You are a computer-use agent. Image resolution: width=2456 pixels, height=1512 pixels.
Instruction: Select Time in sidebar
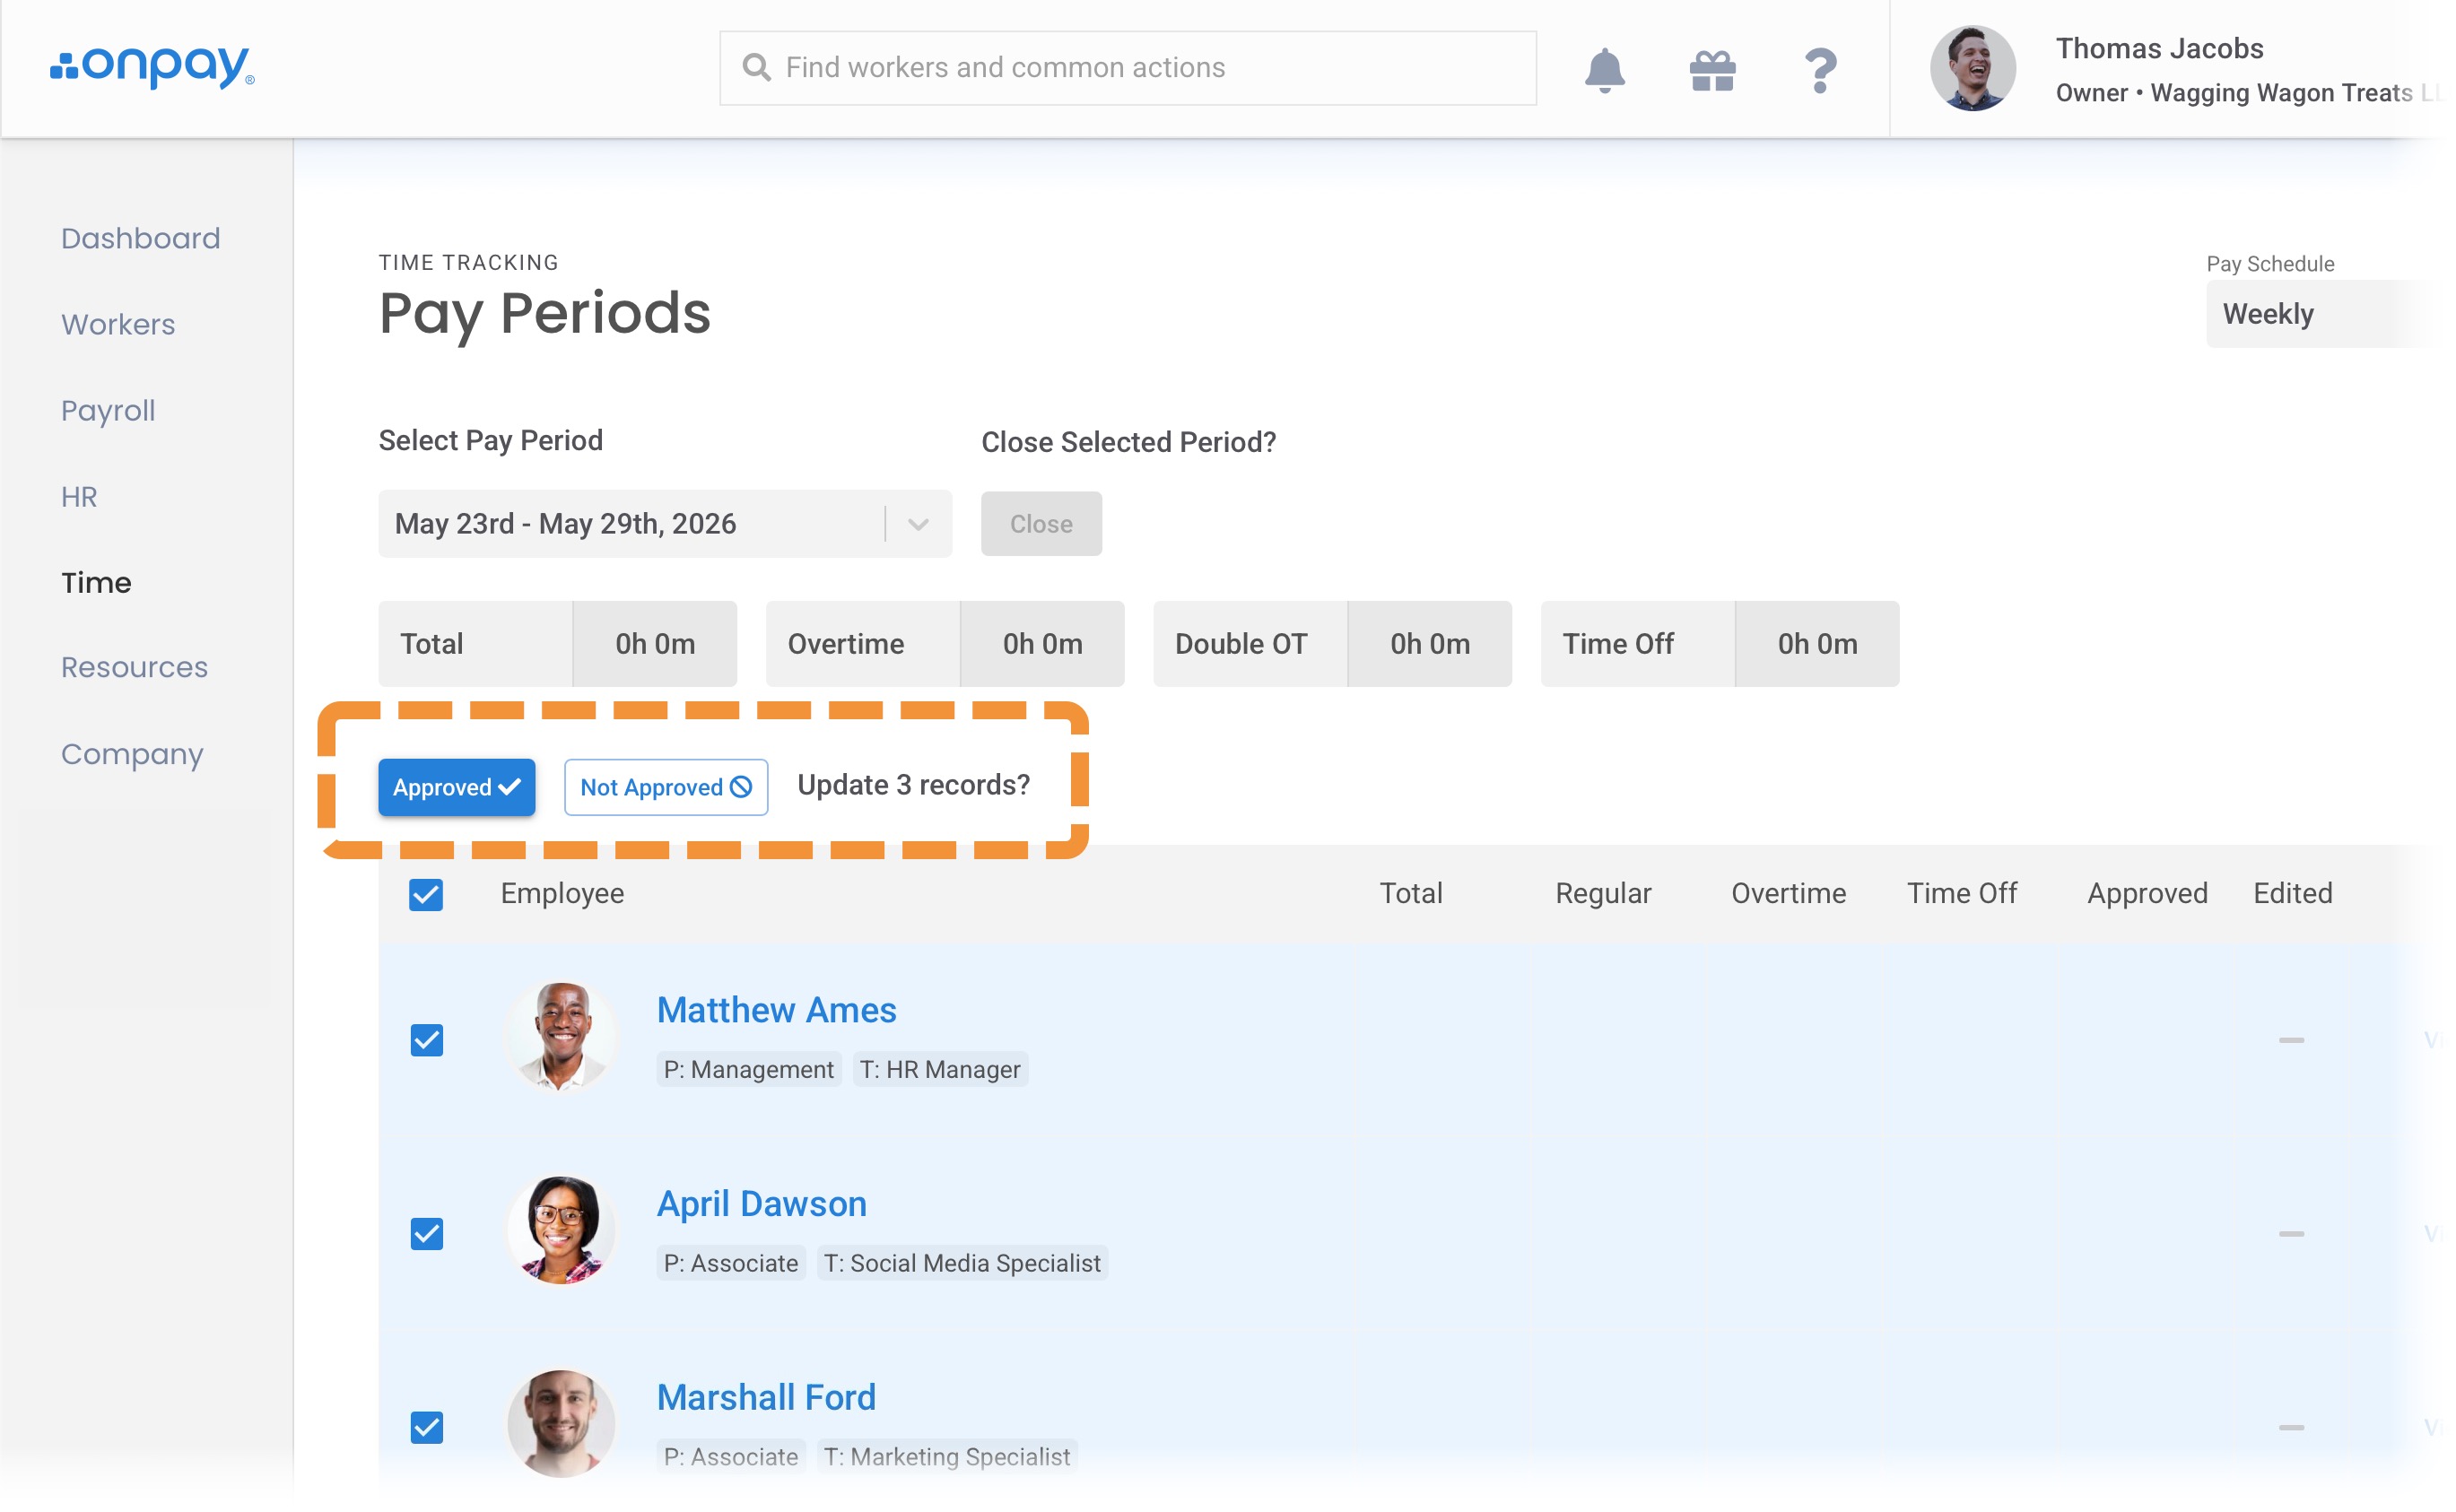pyautogui.click(x=96, y=582)
